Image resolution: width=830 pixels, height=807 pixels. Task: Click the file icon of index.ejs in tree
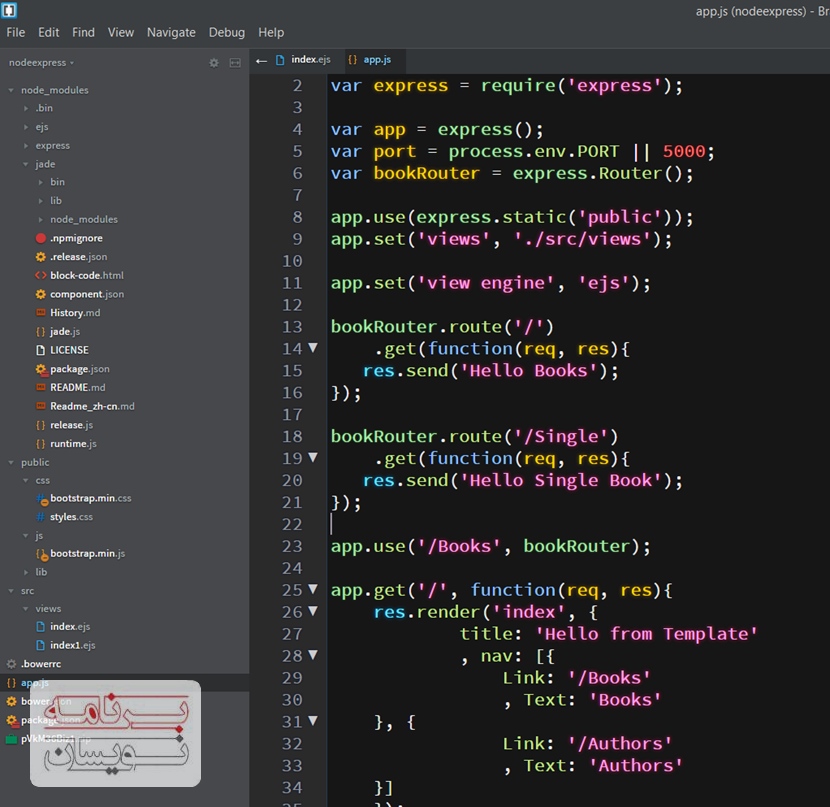click(x=40, y=627)
